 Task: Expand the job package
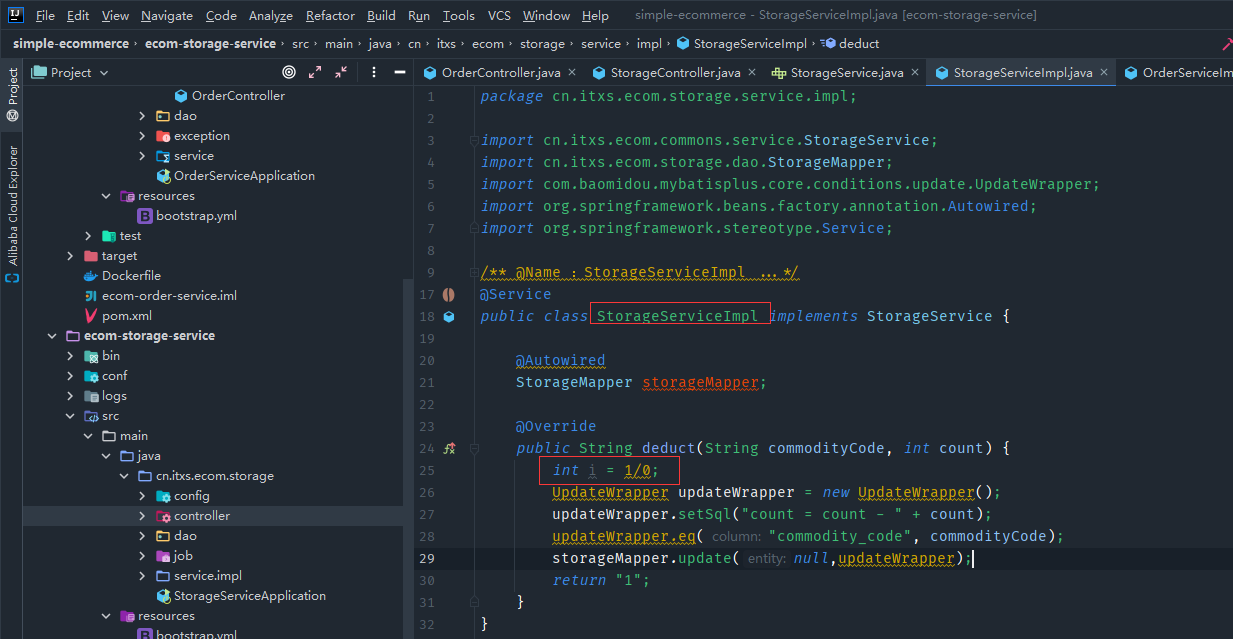tap(143, 555)
